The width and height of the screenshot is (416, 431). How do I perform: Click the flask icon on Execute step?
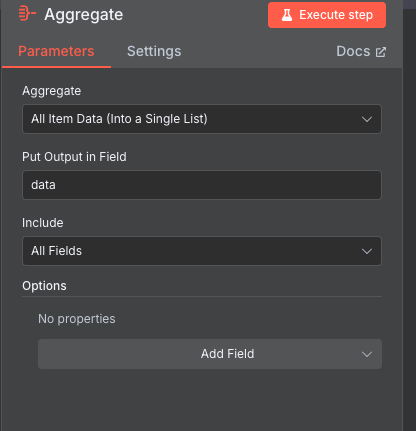(x=287, y=15)
